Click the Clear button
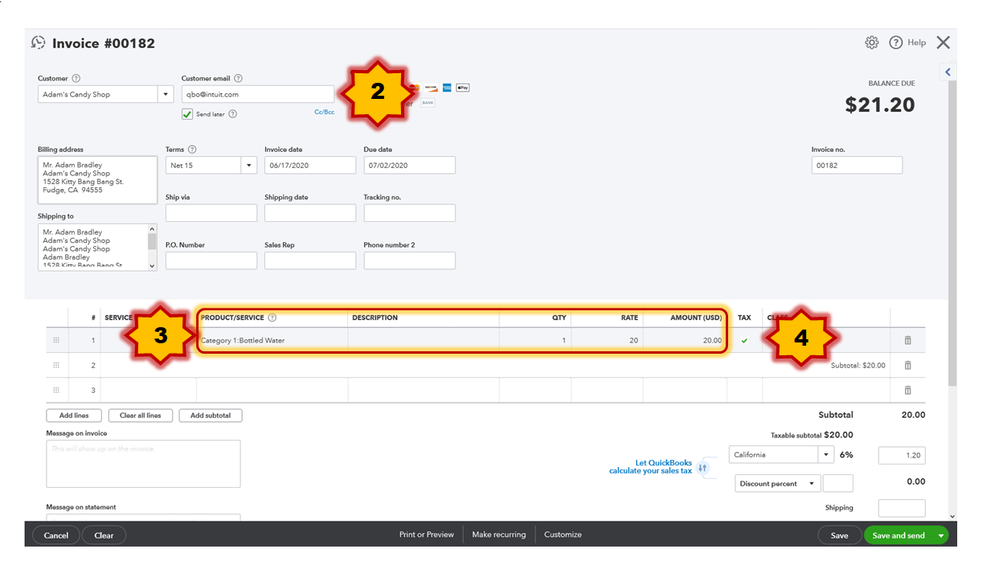 [x=104, y=535]
